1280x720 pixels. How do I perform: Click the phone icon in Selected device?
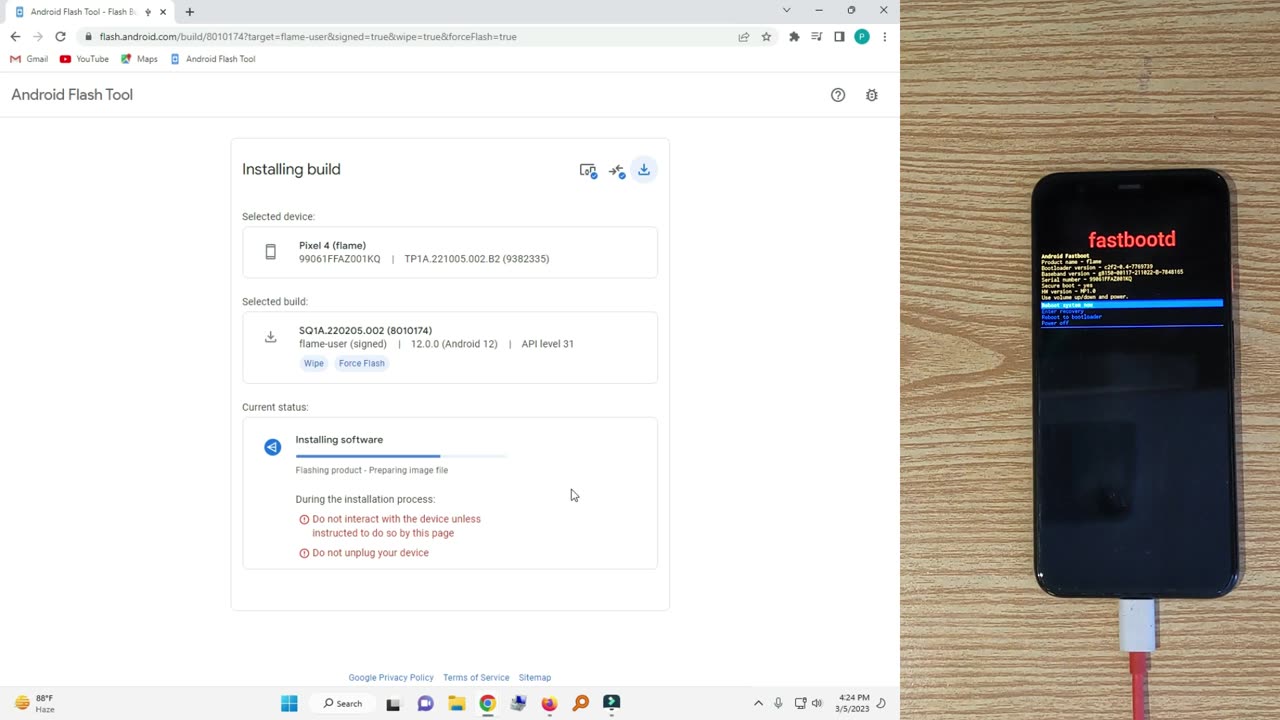(x=270, y=252)
